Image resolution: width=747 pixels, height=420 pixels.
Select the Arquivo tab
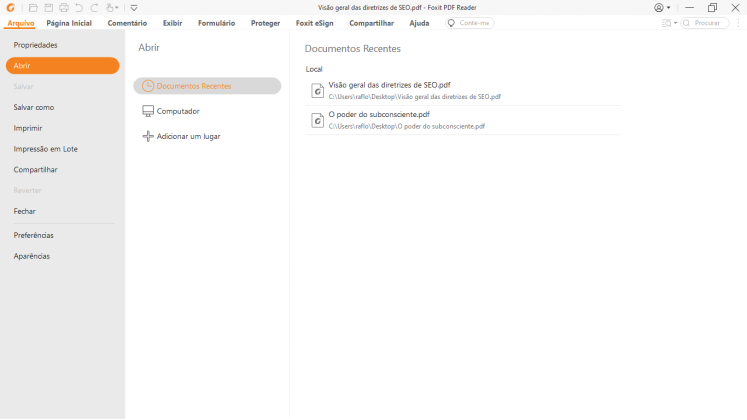click(21, 23)
